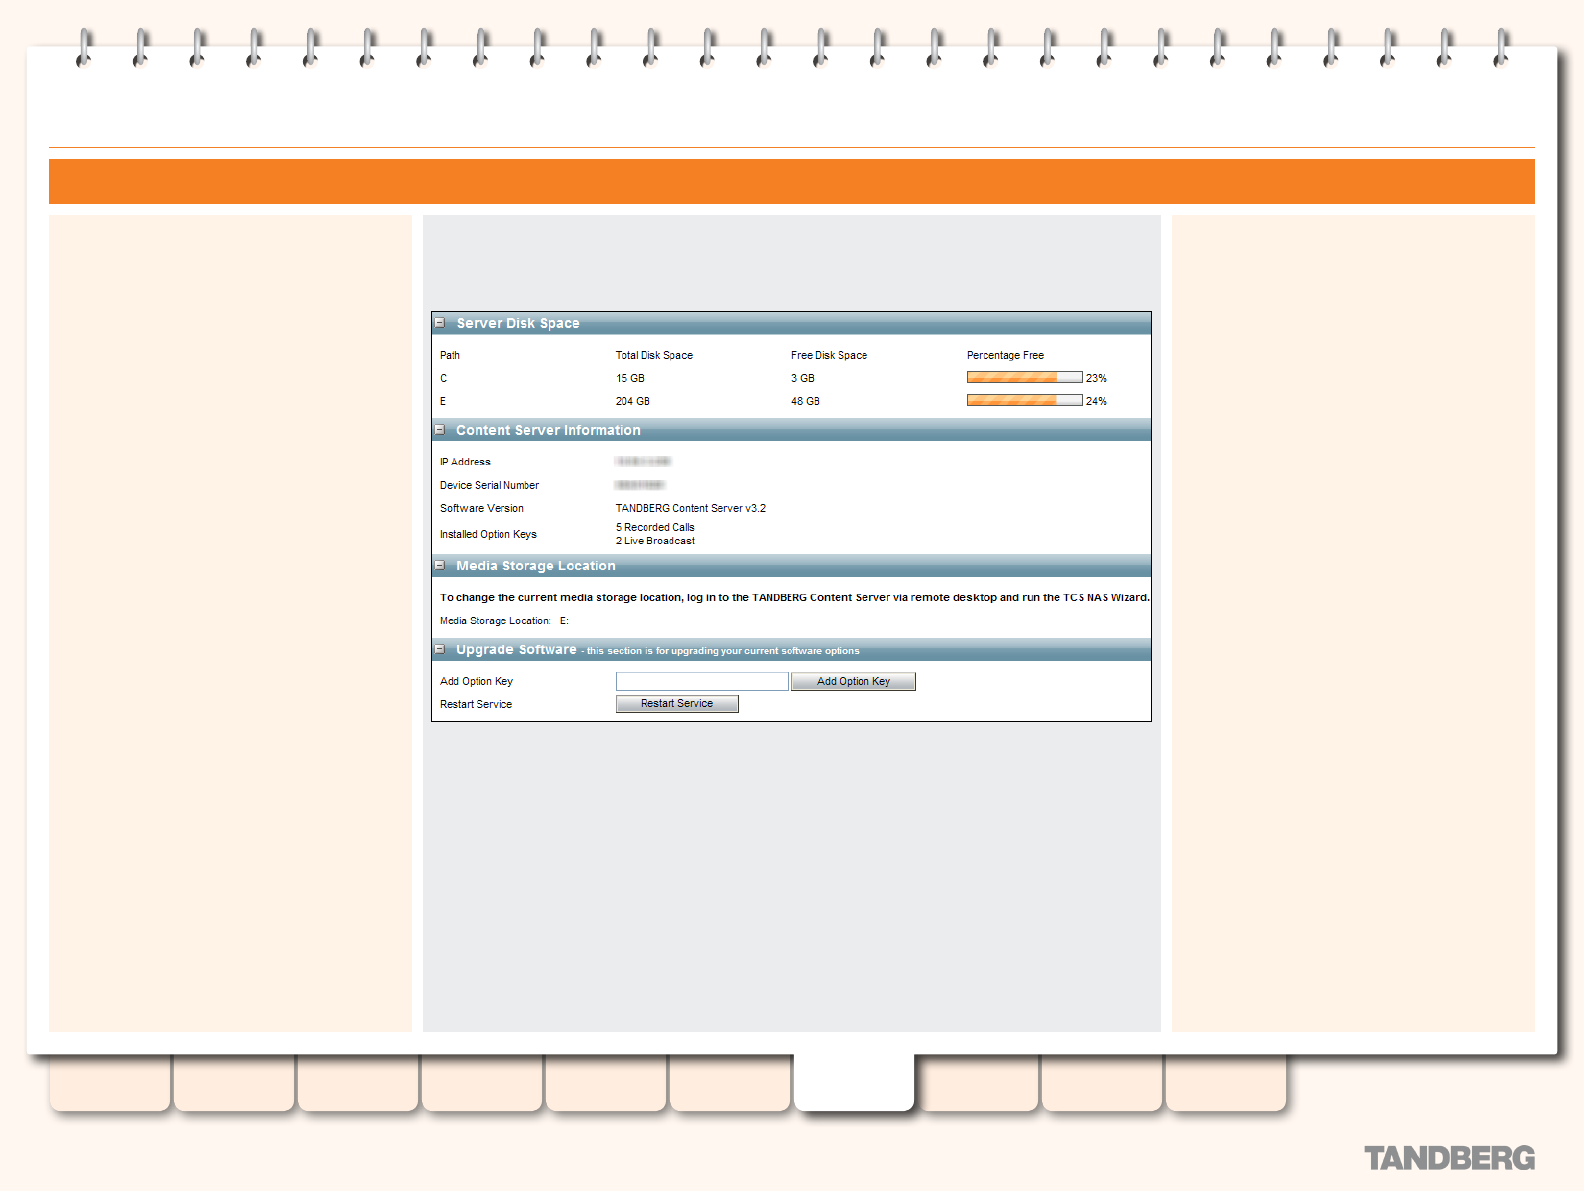The width and height of the screenshot is (1584, 1191).
Task: Click the "5 Recorded Calls" option key
Action: 655,527
